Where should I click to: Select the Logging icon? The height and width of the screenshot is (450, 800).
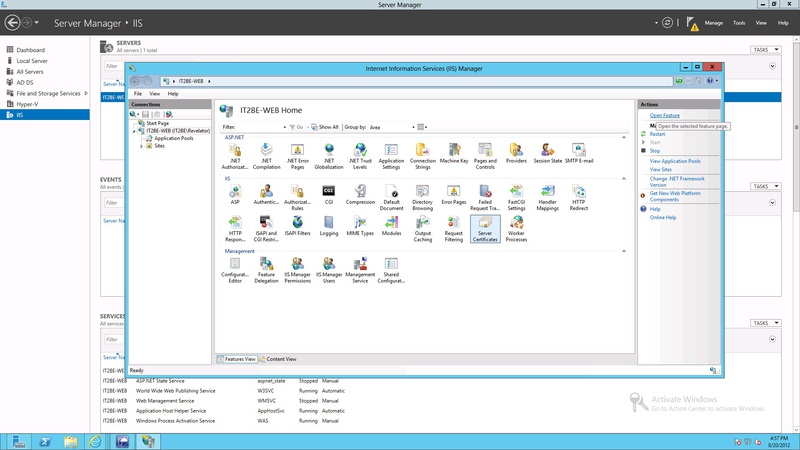(329, 226)
